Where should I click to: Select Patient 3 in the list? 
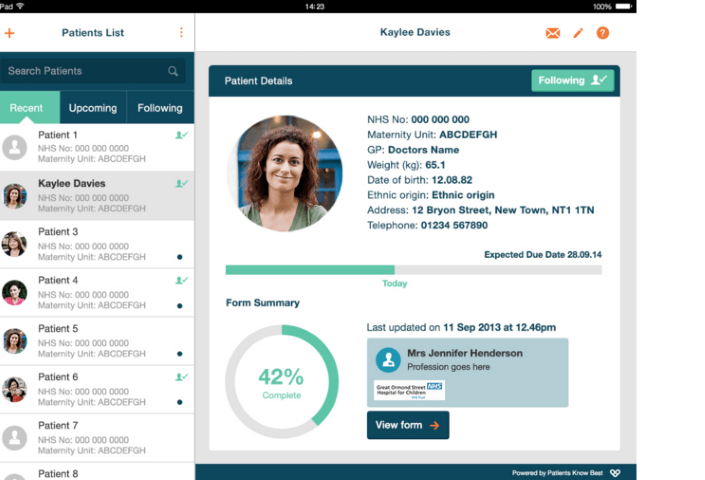point(97,244)
